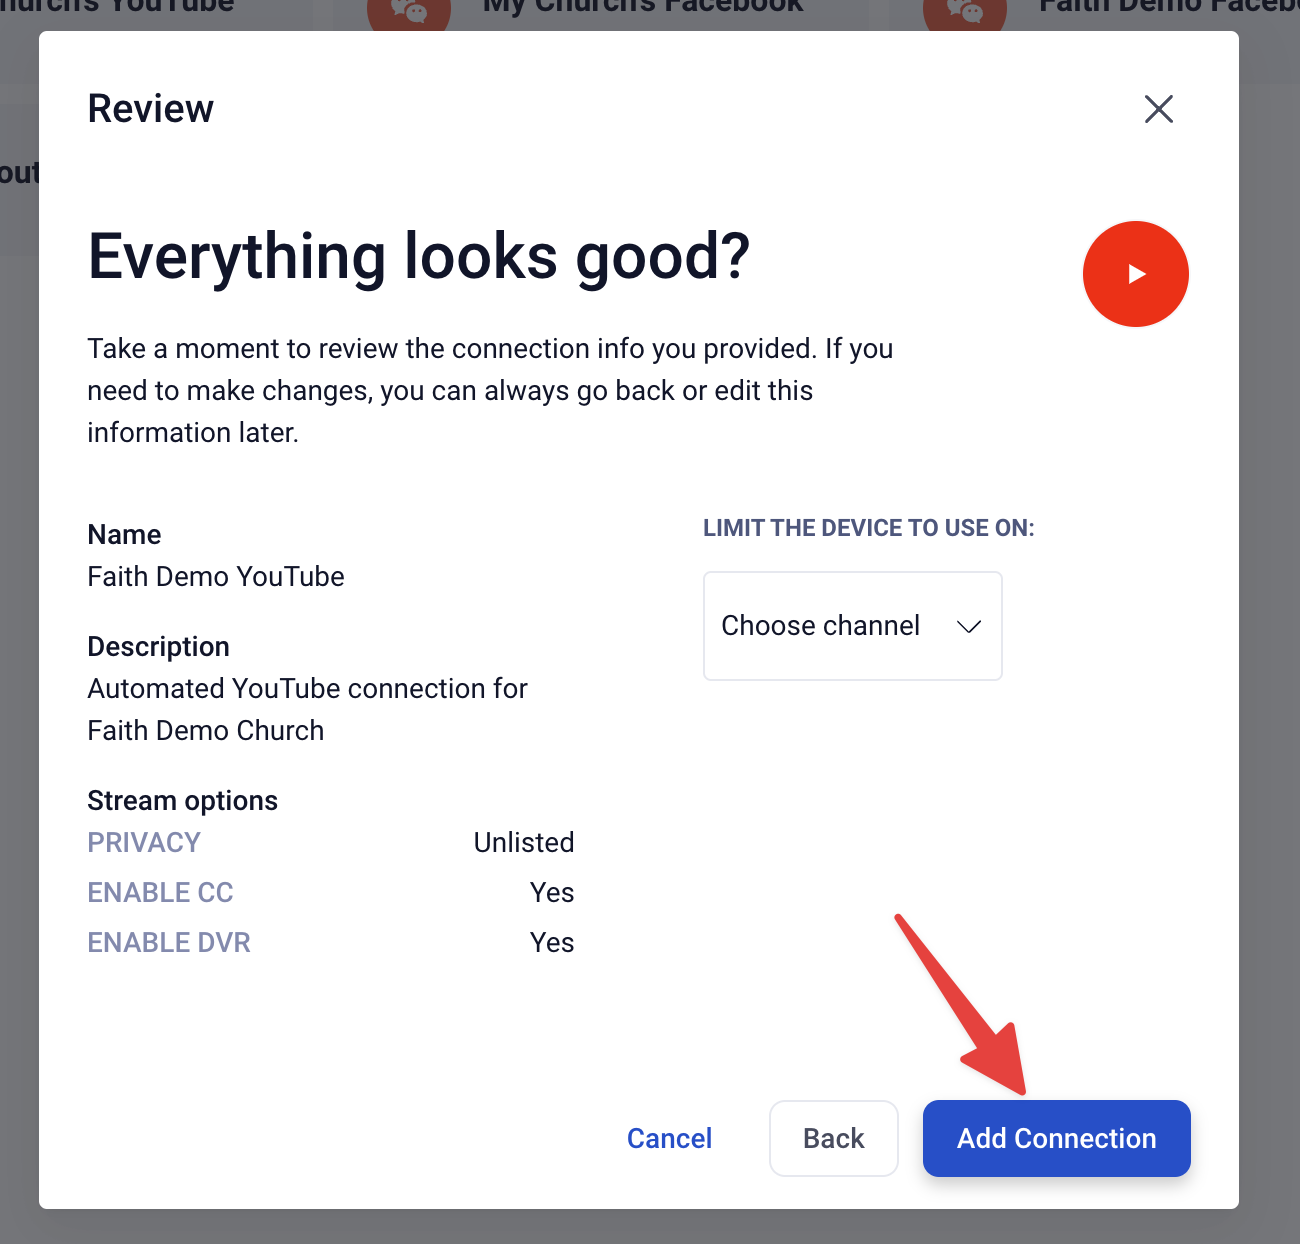Click the 'Everything looks good?' heading
The width and height of the screenshot is (1300, 1244).
click(419, 257)
